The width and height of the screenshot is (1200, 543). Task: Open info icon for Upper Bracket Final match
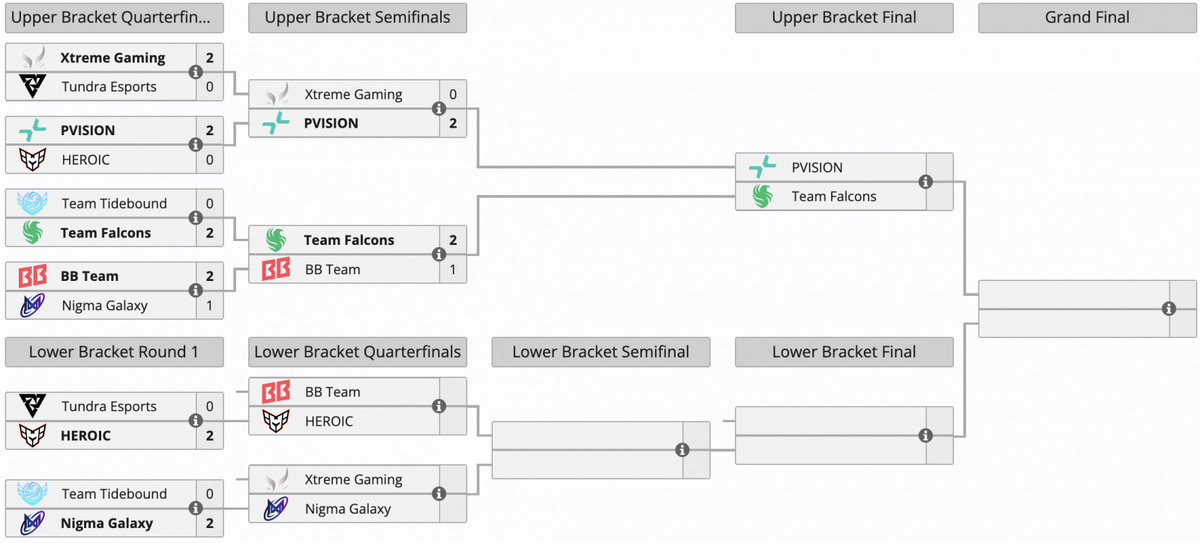(x=926, y=182)
